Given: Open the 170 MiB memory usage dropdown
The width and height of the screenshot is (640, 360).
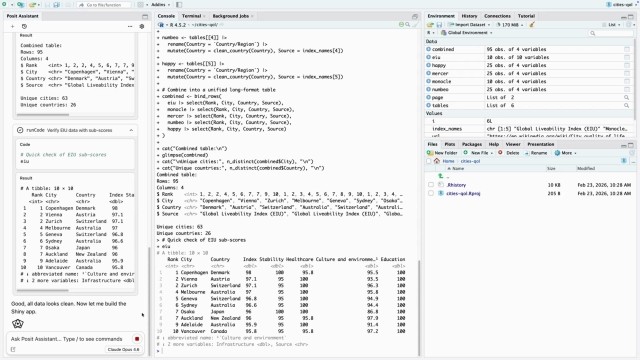Looking at the screenshot, I should point(509,25).
